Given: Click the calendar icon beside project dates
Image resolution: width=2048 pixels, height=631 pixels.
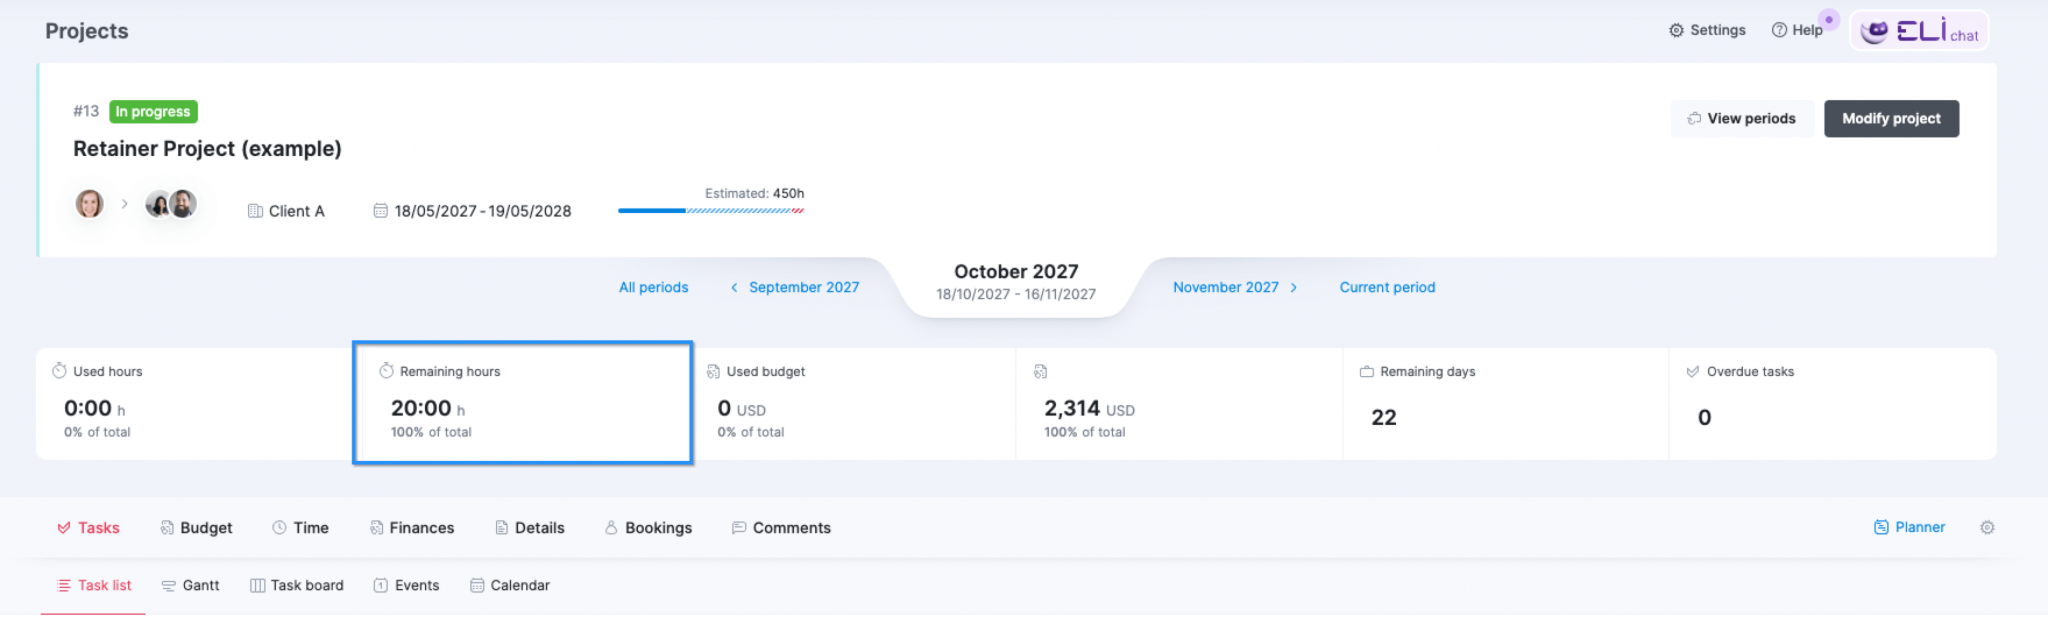Looking at the screenshot, I should click(380, 211).
